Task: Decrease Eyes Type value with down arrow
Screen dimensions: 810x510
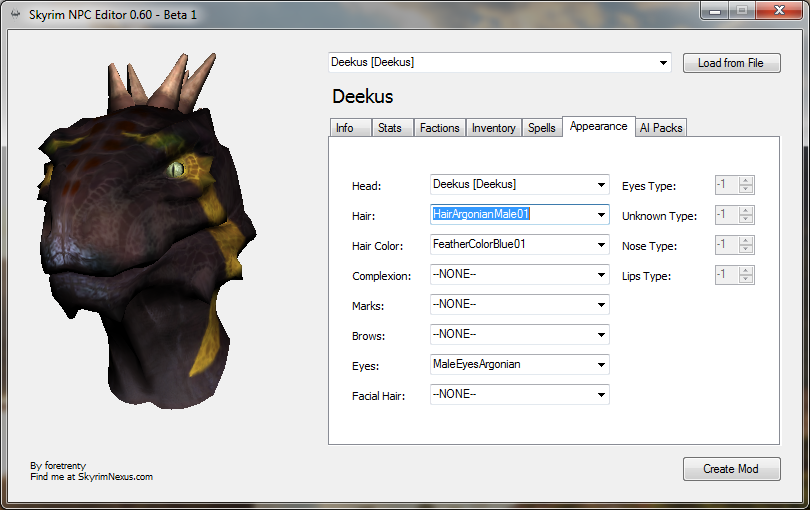Action: [745, 189]
